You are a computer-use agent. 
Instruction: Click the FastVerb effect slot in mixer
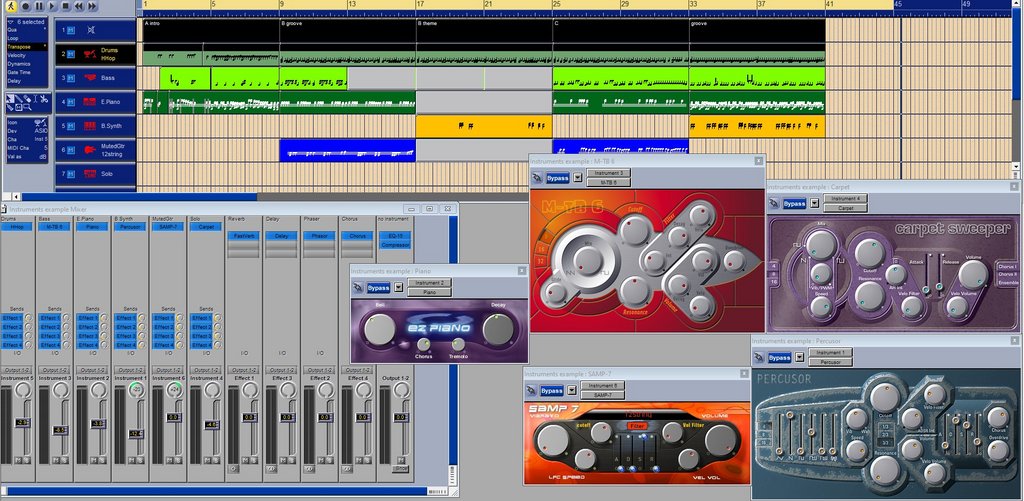click(244, 236)
